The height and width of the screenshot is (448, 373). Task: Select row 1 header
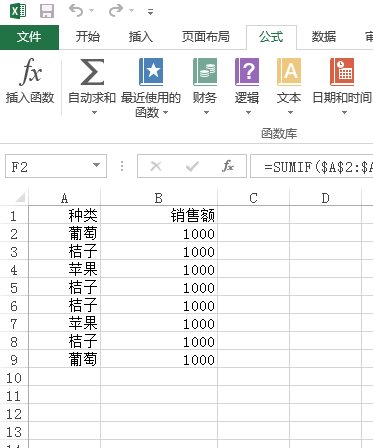click(x=14, y=215)
